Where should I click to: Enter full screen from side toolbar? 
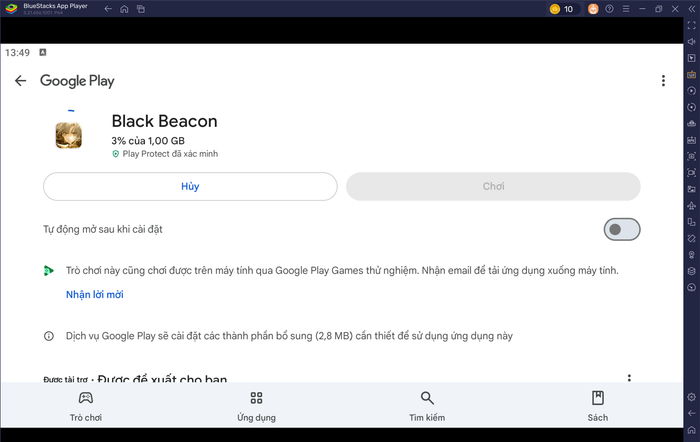click(692, 25)
